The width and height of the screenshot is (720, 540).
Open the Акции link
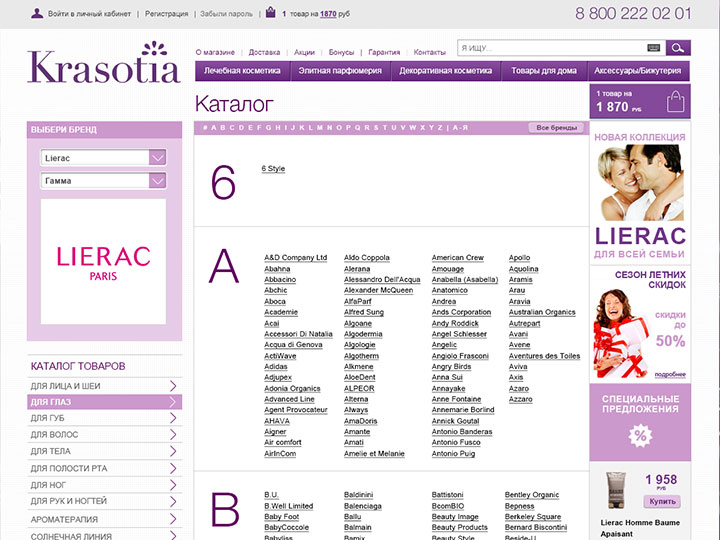click(x=304, y=52)
